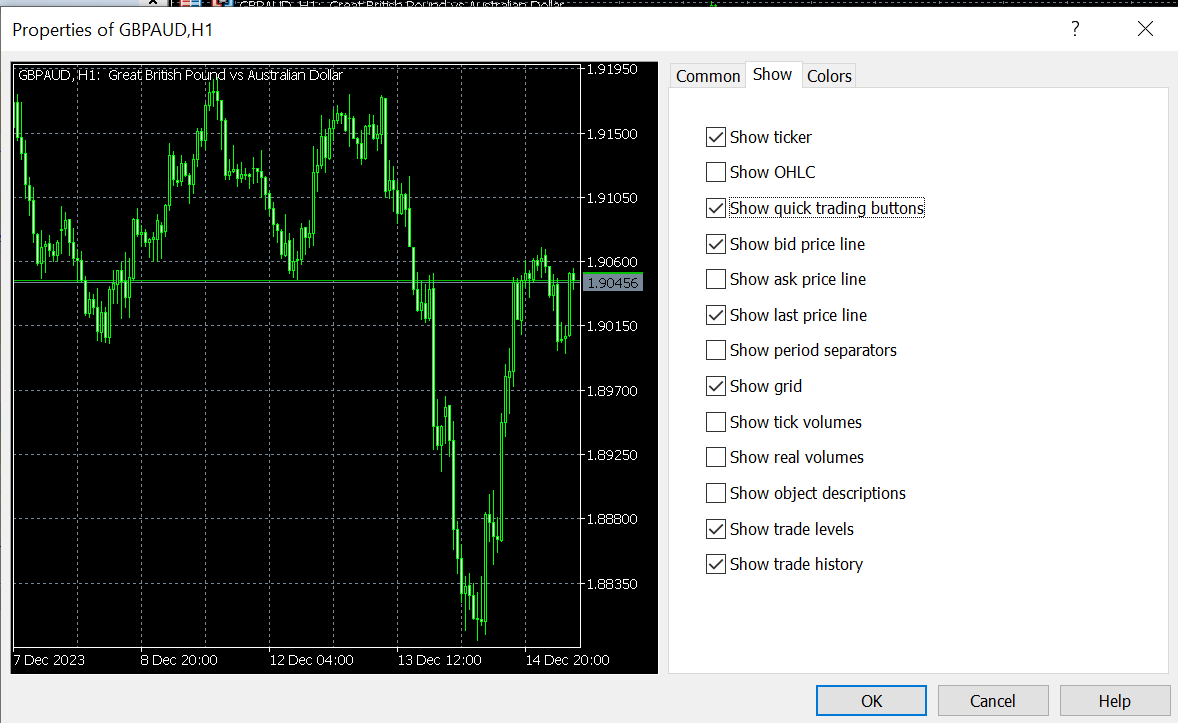This screenshot has height=723, width=1178.
Task: Disable Show grid
Action: [x=716, y=386]
